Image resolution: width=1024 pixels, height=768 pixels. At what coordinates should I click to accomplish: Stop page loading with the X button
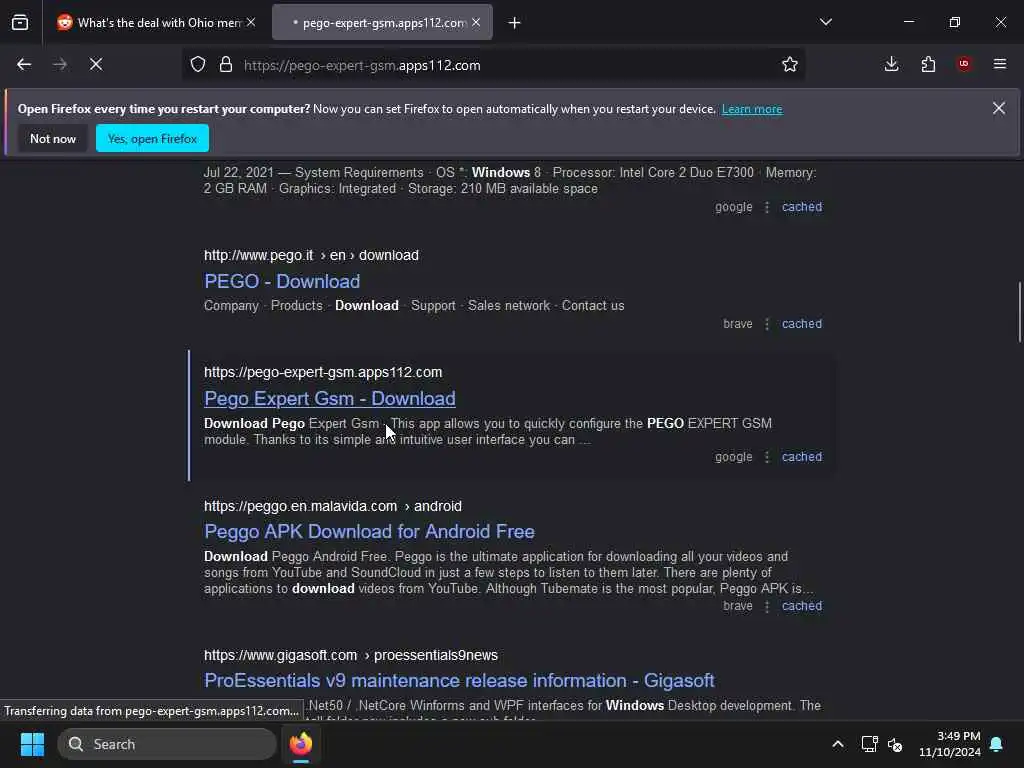coord(96,65)
